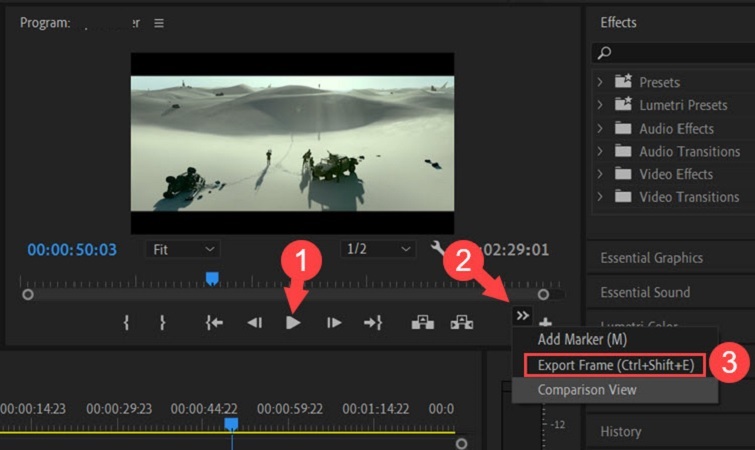Image resolution: width=755 pixels, height=450 pixels.
Task: Open the 1/2 playback resolution dropdown
Action: [376, 249]
